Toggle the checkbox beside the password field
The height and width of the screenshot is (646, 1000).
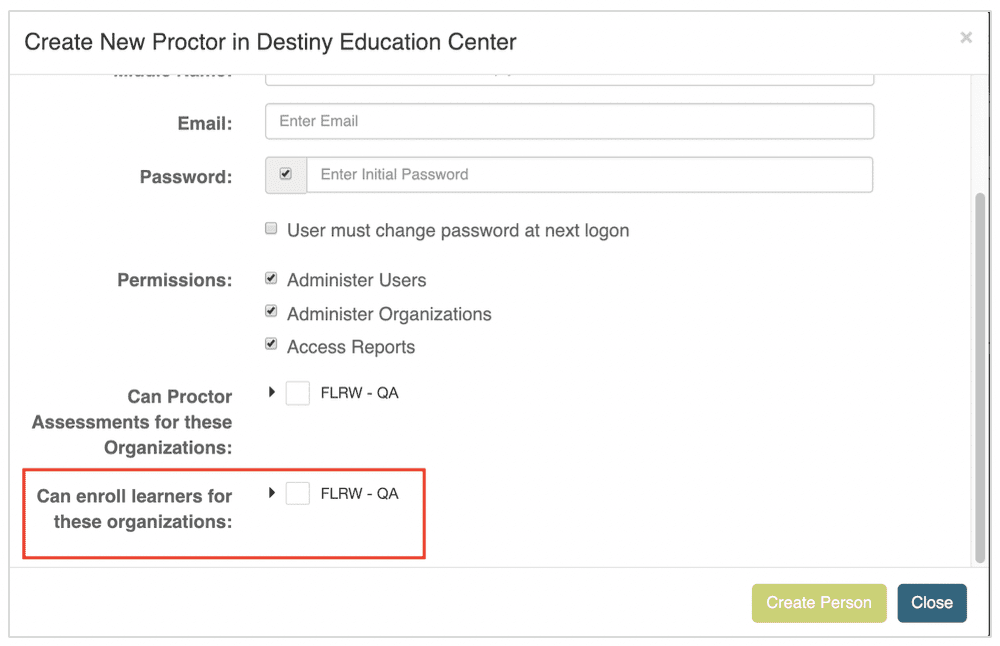[x=286, y=174]
